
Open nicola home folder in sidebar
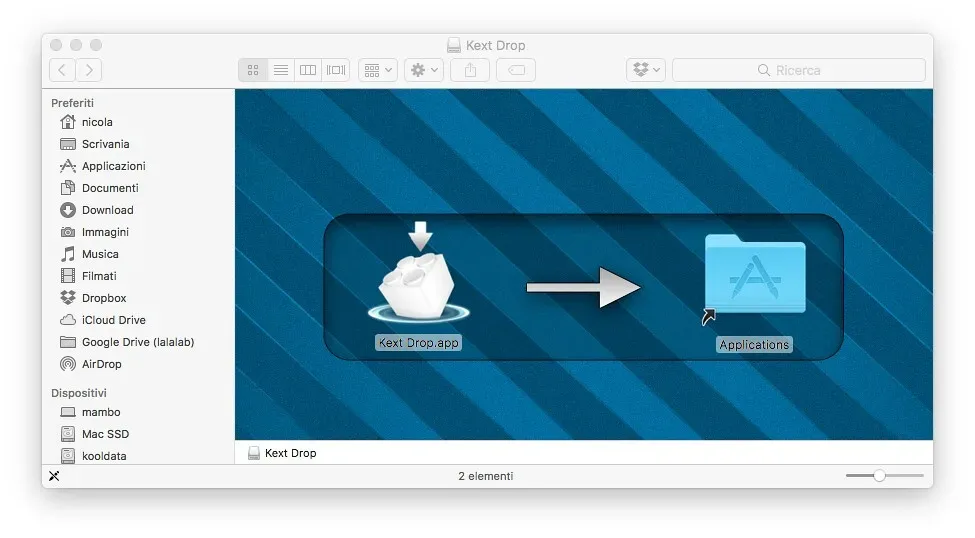[x=97, y=122]
